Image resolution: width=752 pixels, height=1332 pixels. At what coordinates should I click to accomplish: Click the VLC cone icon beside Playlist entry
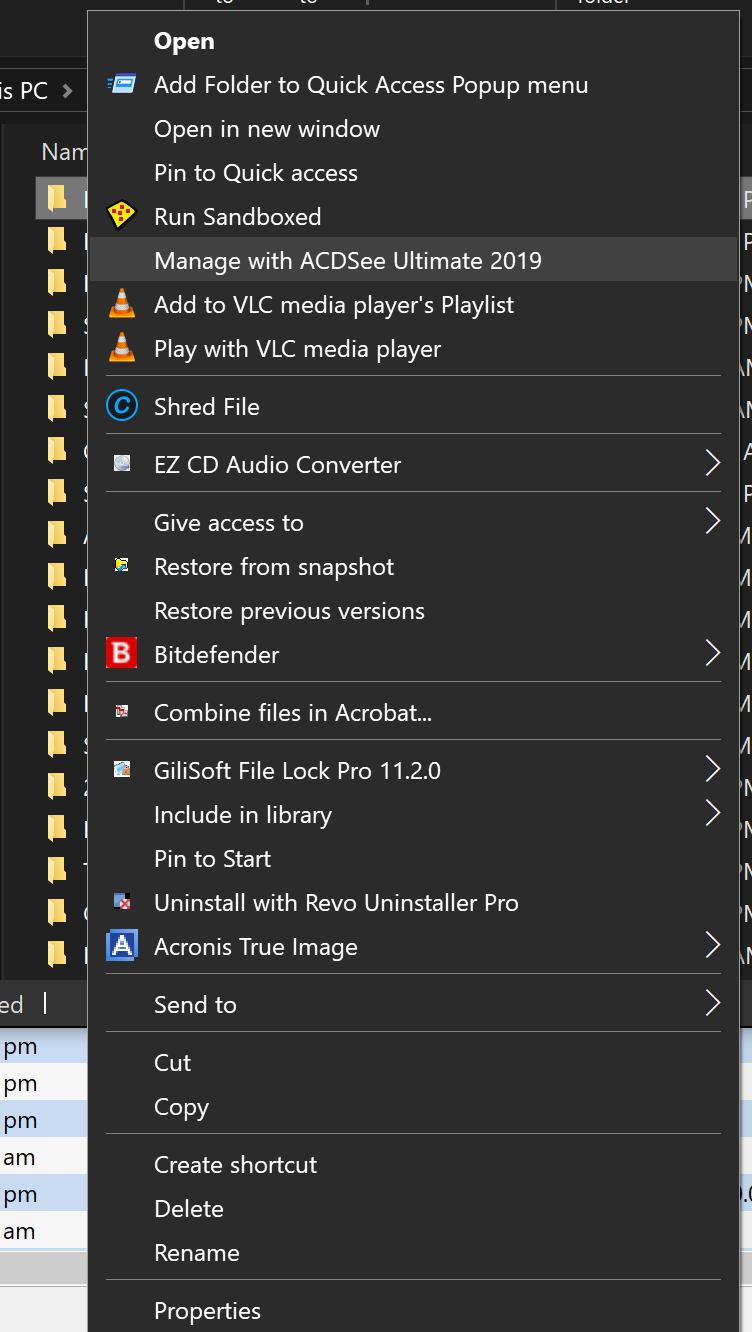[x=122, y=303]
